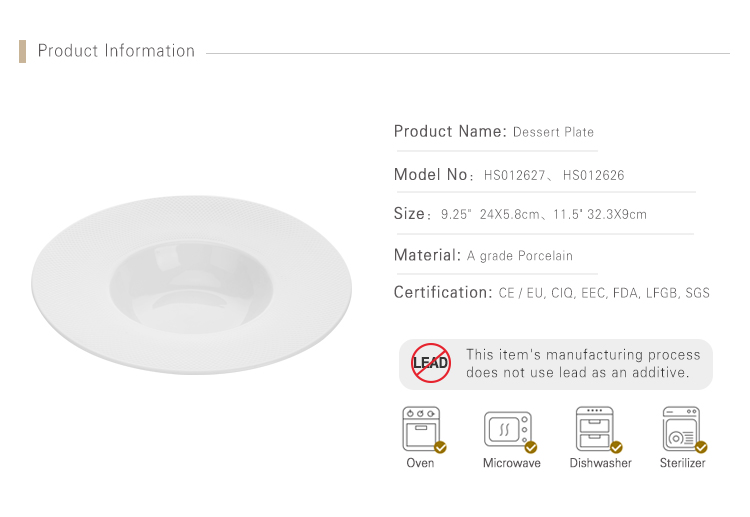Click the Product Information heading

116,51
